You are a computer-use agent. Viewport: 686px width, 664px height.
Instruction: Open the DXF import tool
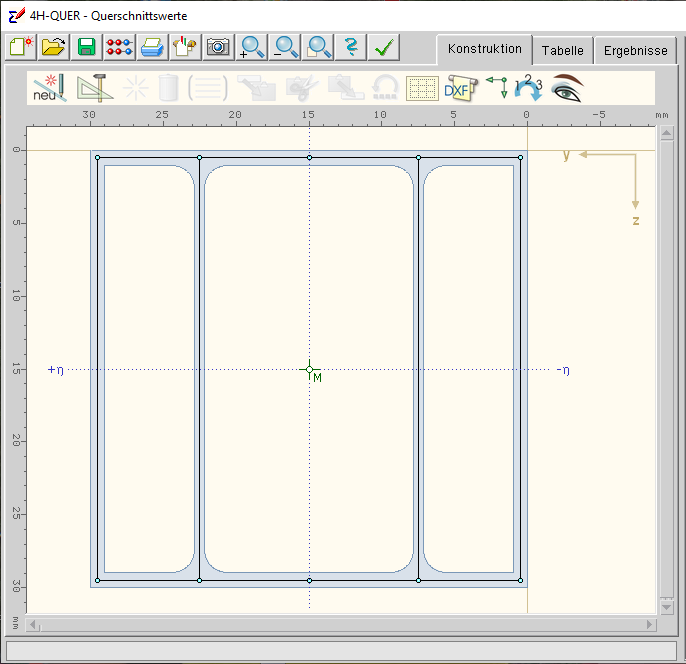[x=458, y=88]
